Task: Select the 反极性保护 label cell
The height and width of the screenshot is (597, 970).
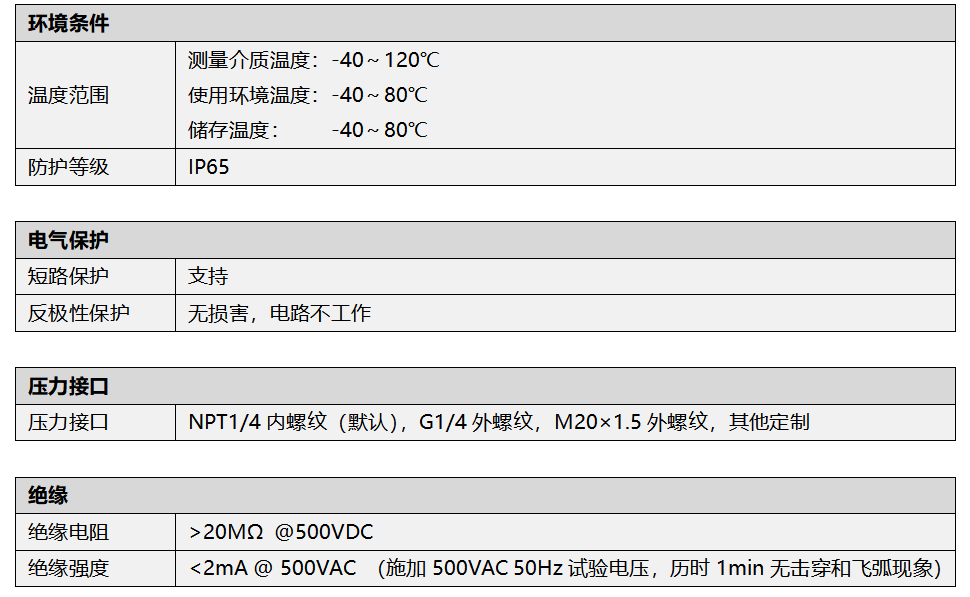Action: 95,313
